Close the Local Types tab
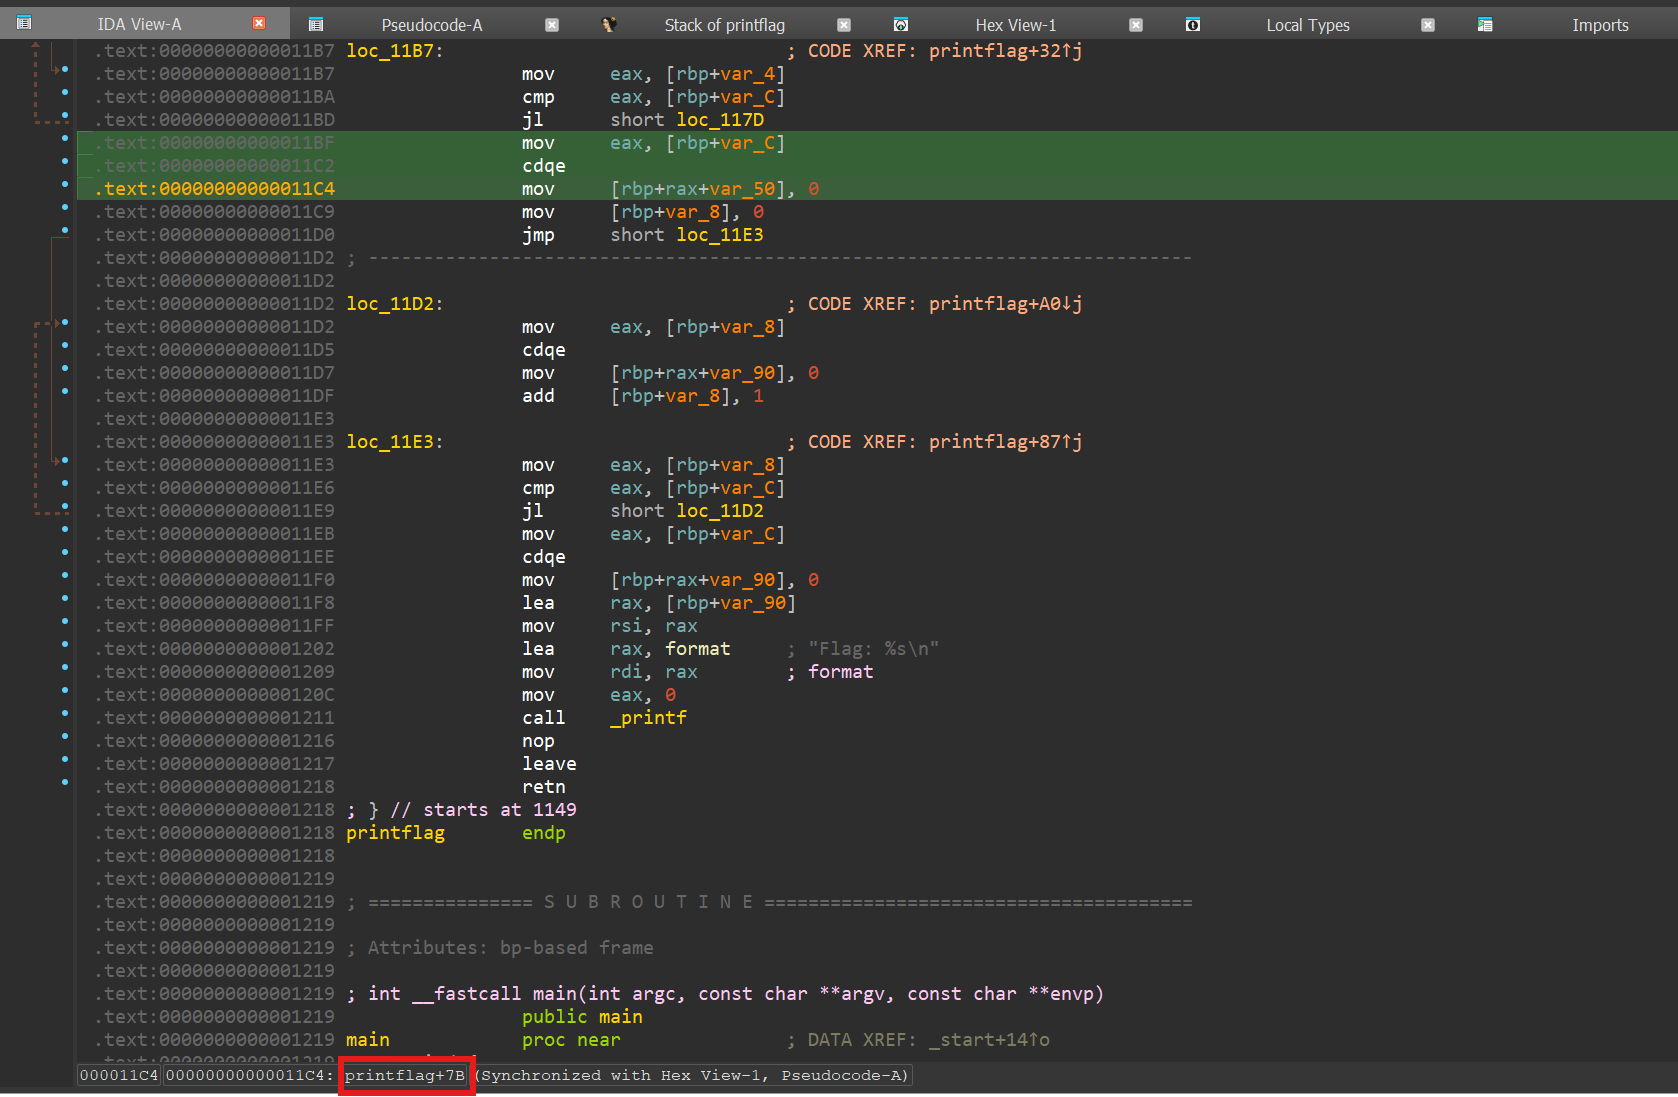This screenshot has height=1097, width=1678. tap(1428, 25)
